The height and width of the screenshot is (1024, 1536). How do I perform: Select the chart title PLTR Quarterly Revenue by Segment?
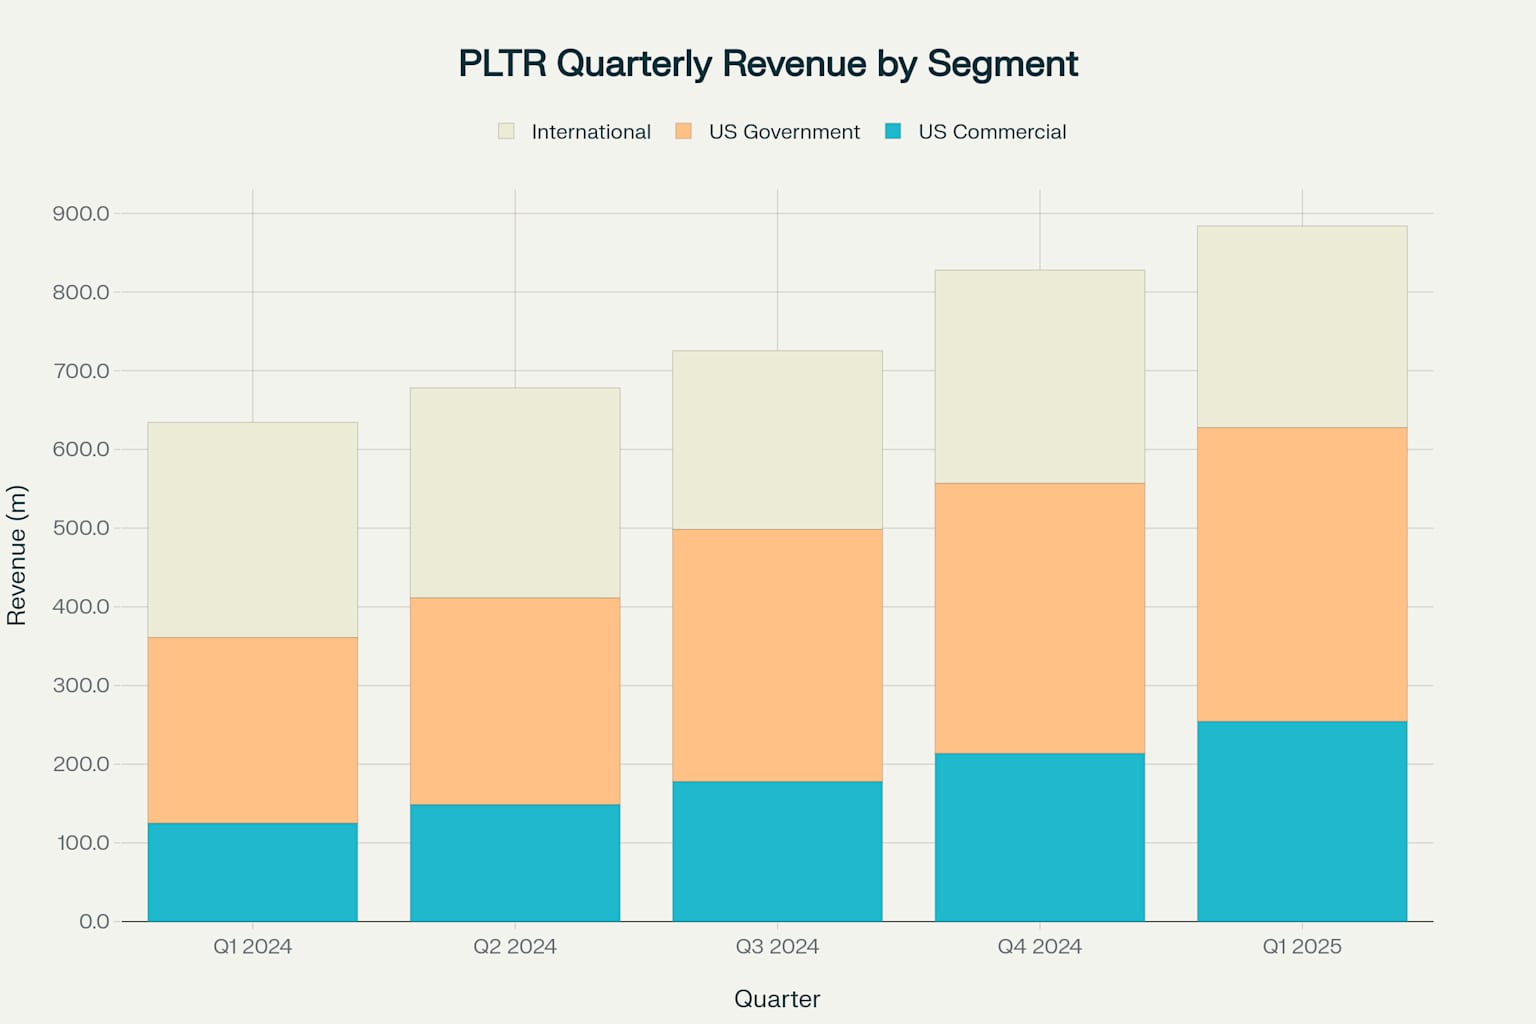[x=768, y=63]
